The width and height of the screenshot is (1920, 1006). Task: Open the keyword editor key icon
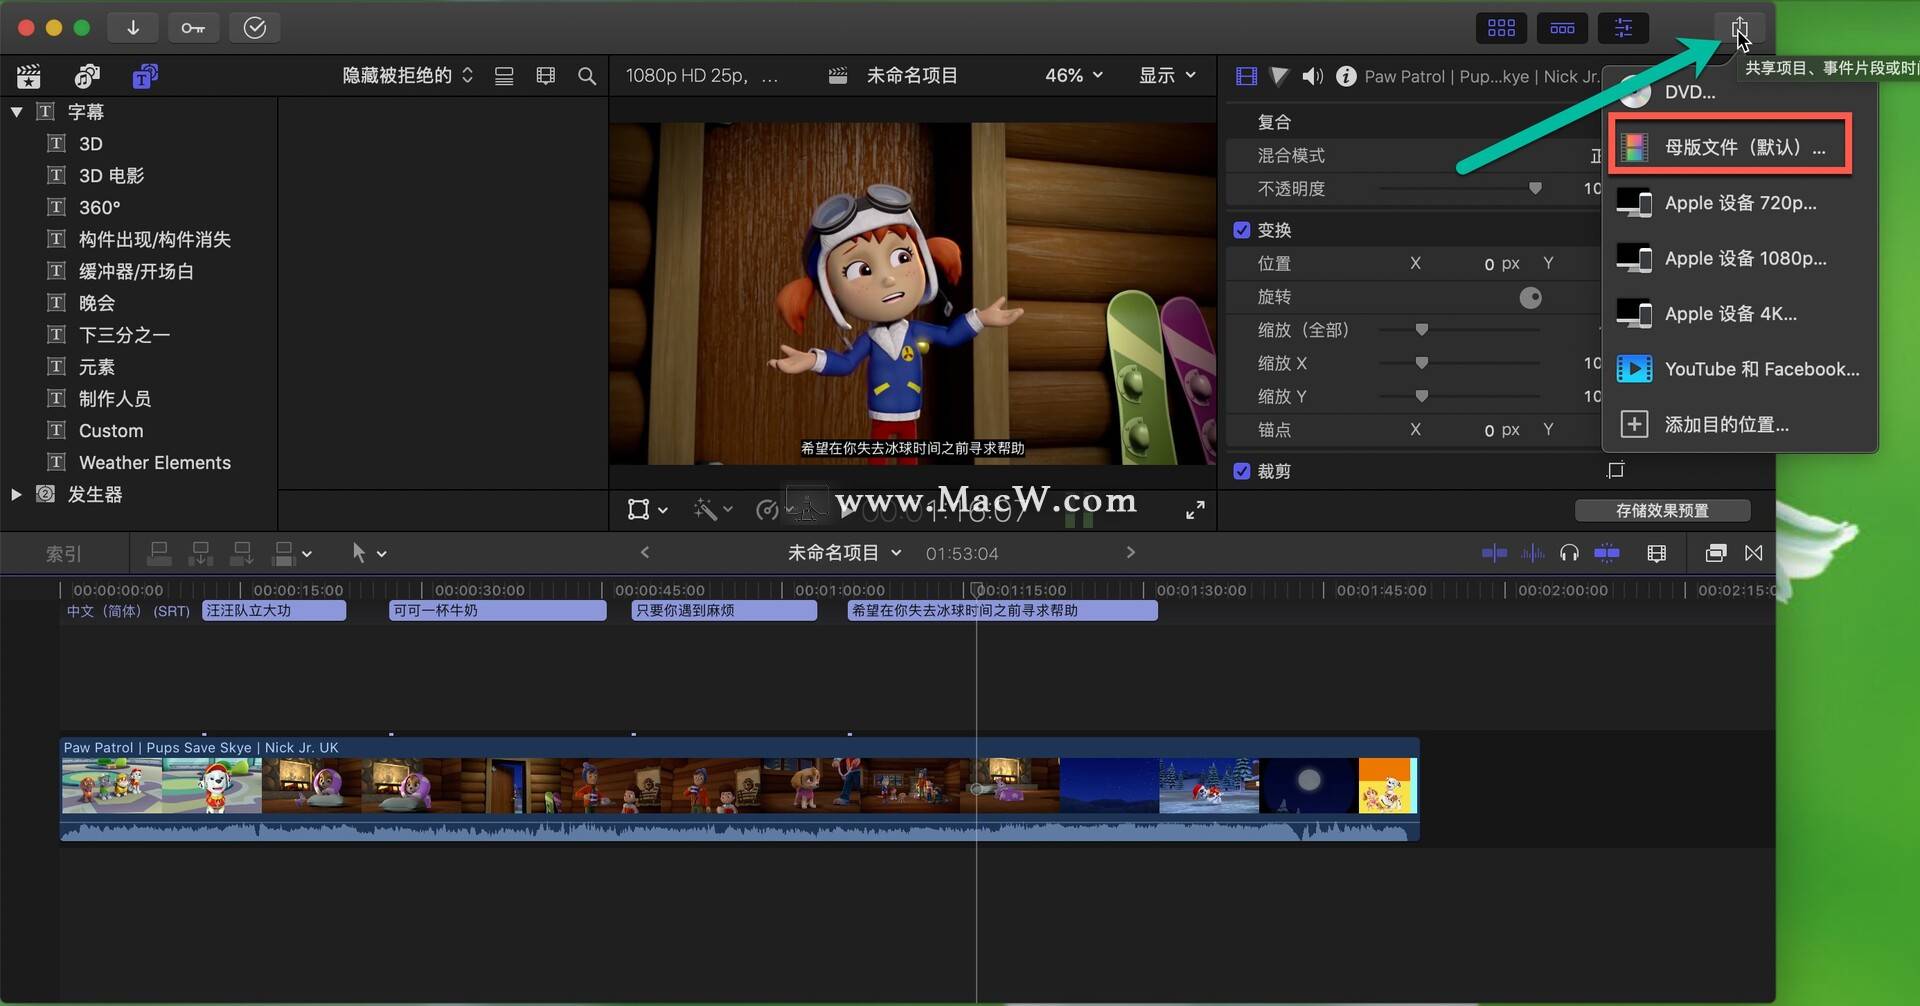[193, 28]
